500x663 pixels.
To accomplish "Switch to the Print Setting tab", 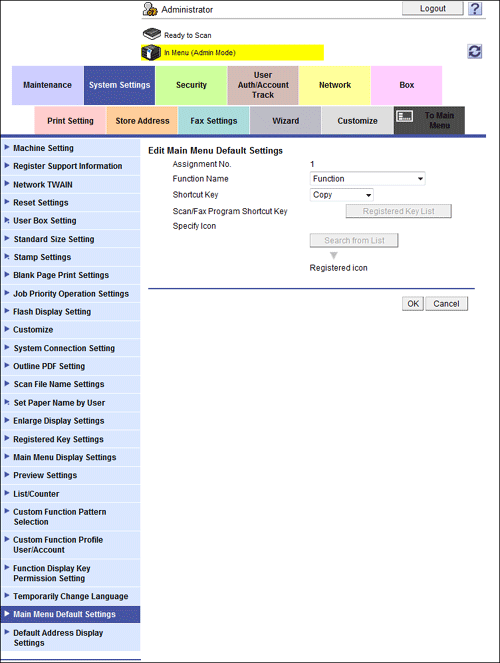I will pos(70,121).
